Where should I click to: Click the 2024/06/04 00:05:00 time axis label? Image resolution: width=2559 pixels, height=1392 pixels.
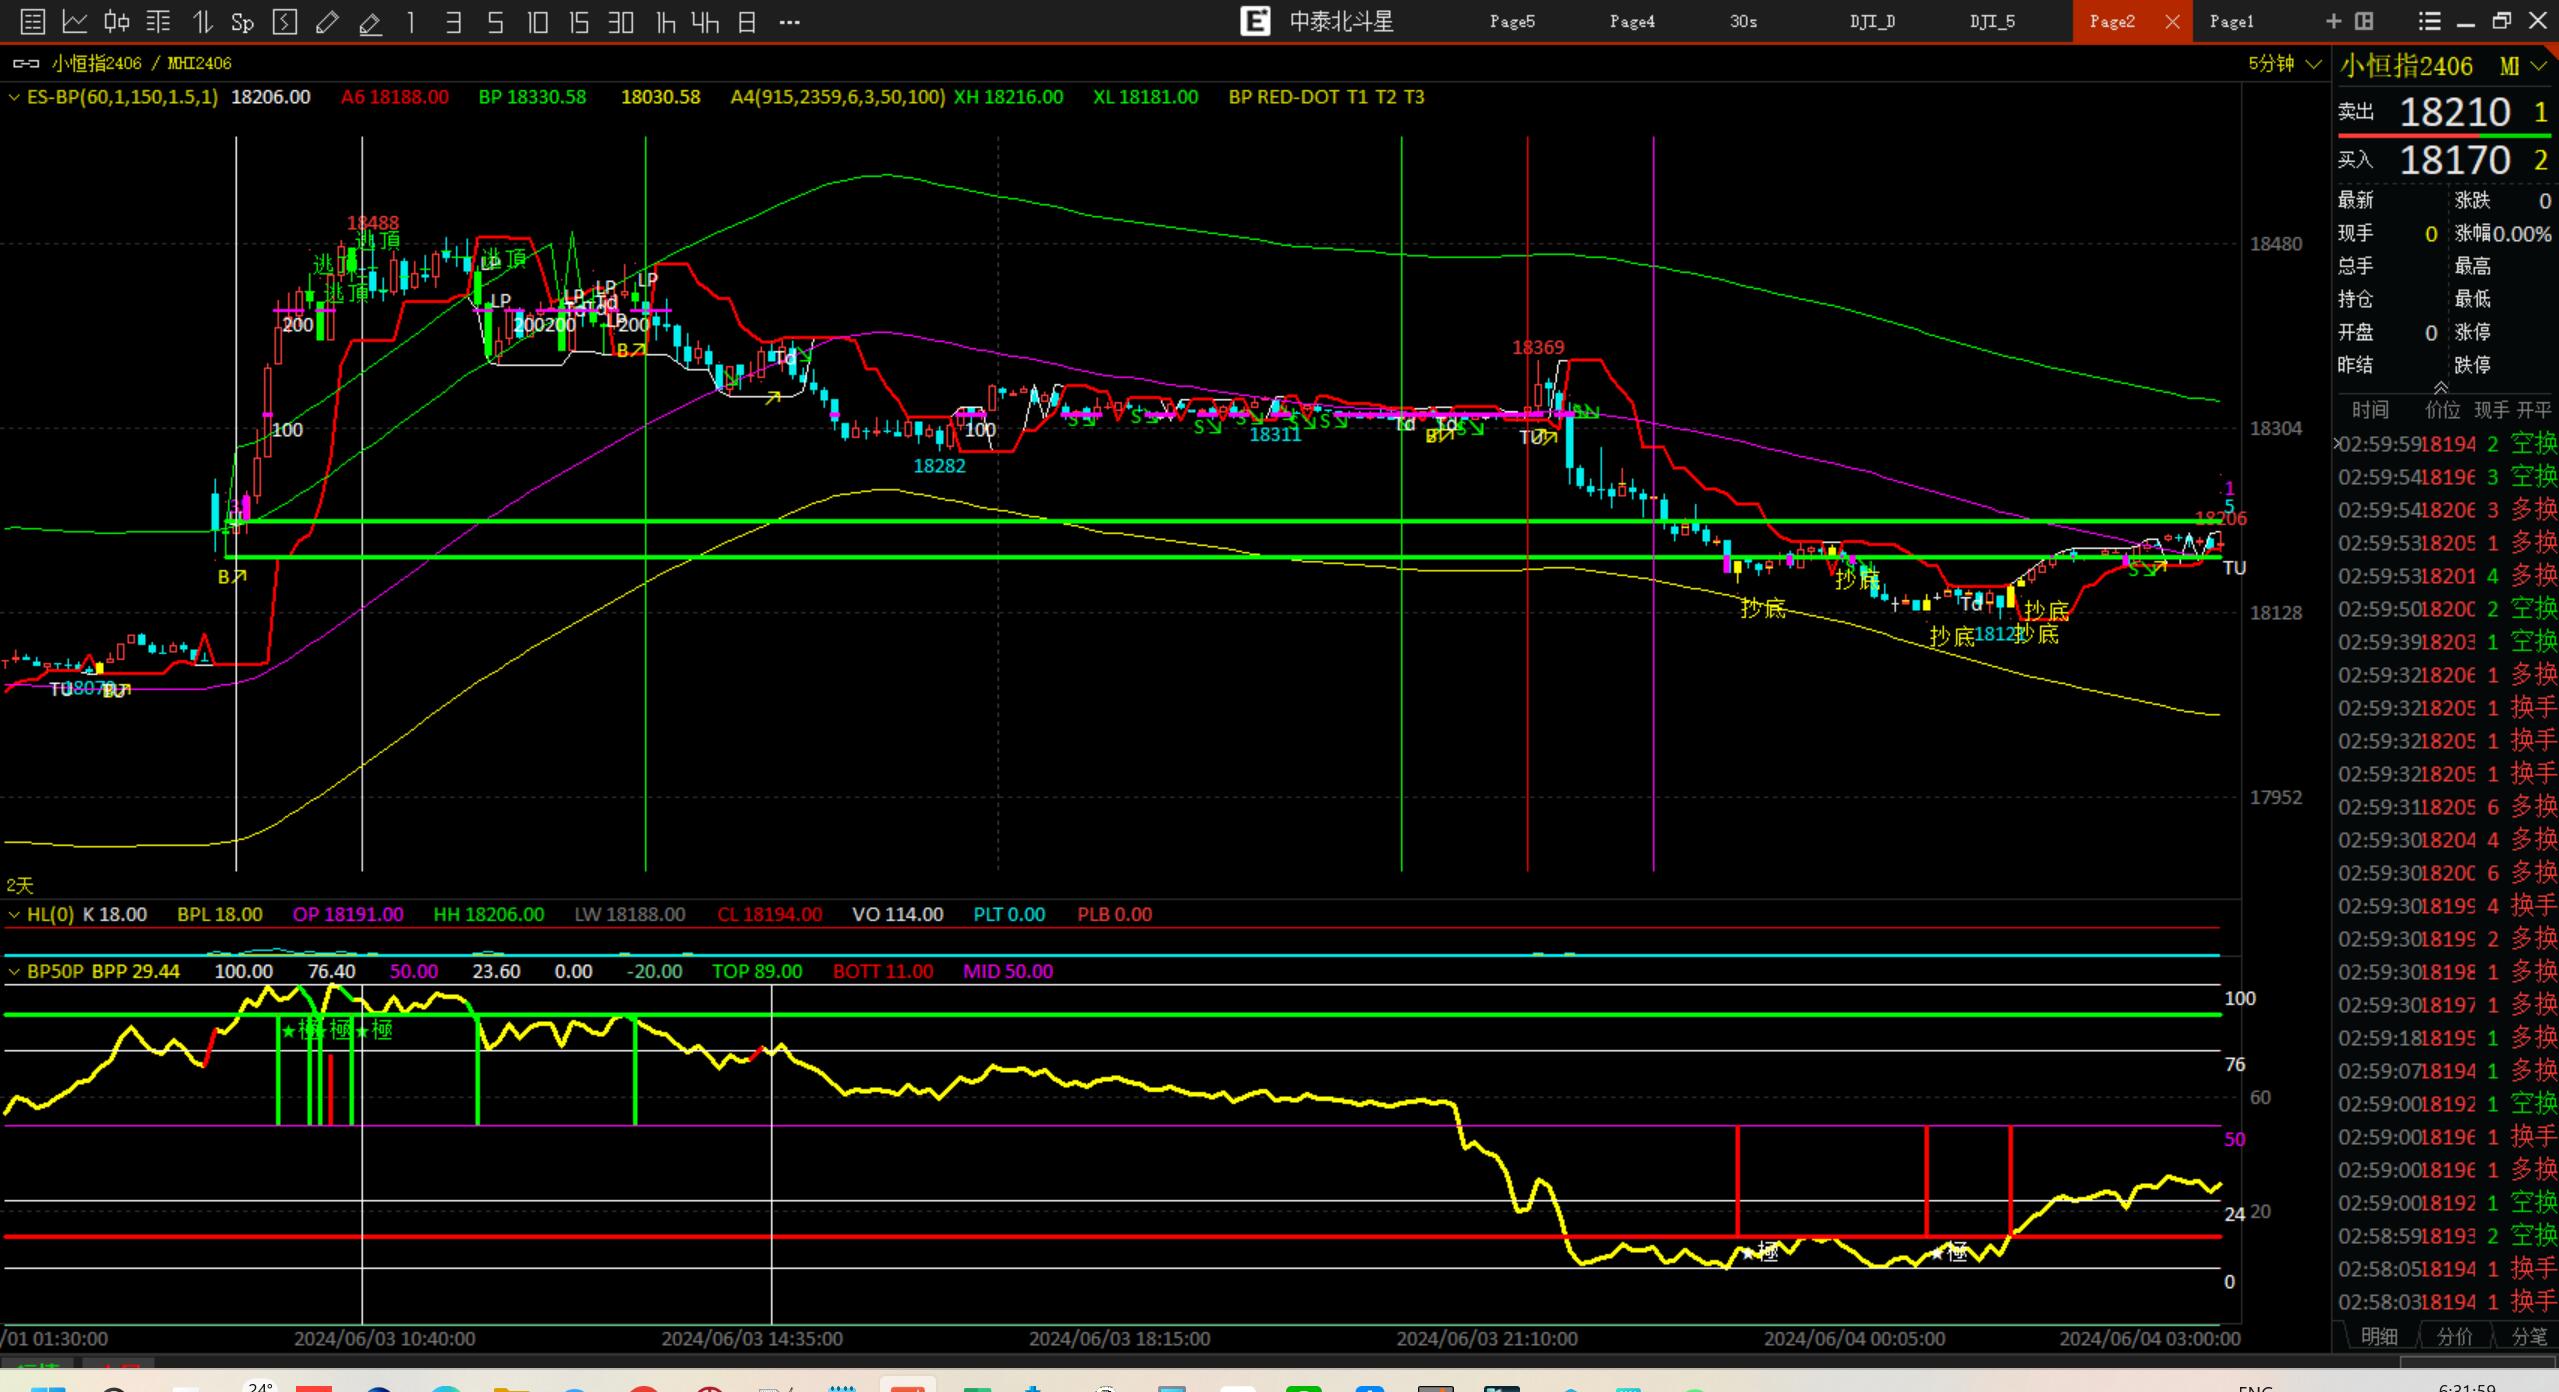[x=1855, y=1338]
